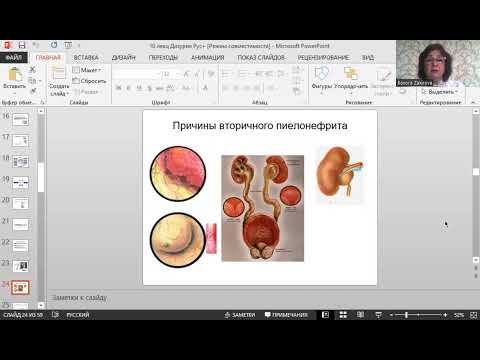The height and width of the screenshot is (360, 480).
Task: Select slide 20 thumbnail
Action: click(20, 203)
